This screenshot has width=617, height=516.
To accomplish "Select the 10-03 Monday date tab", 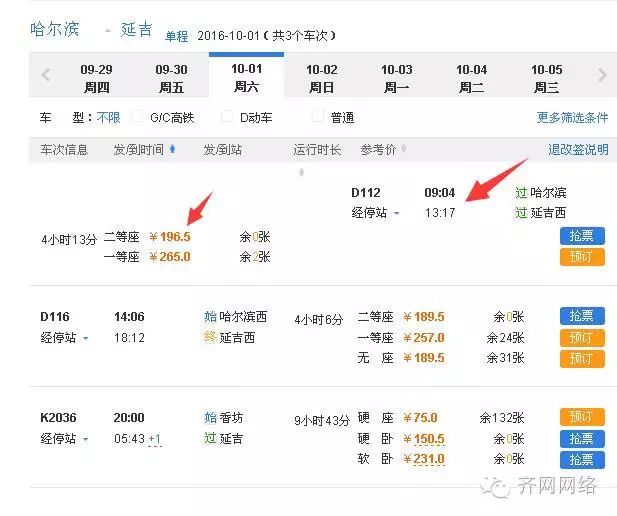I will pyautogui.click(x=397, y=78).
